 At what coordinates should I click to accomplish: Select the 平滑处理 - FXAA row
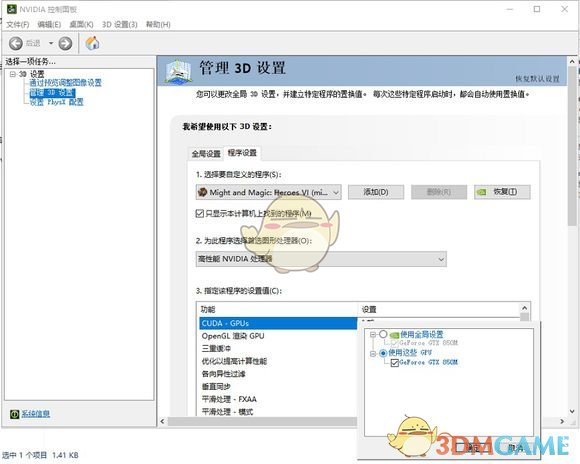click(x=278, y=399)
